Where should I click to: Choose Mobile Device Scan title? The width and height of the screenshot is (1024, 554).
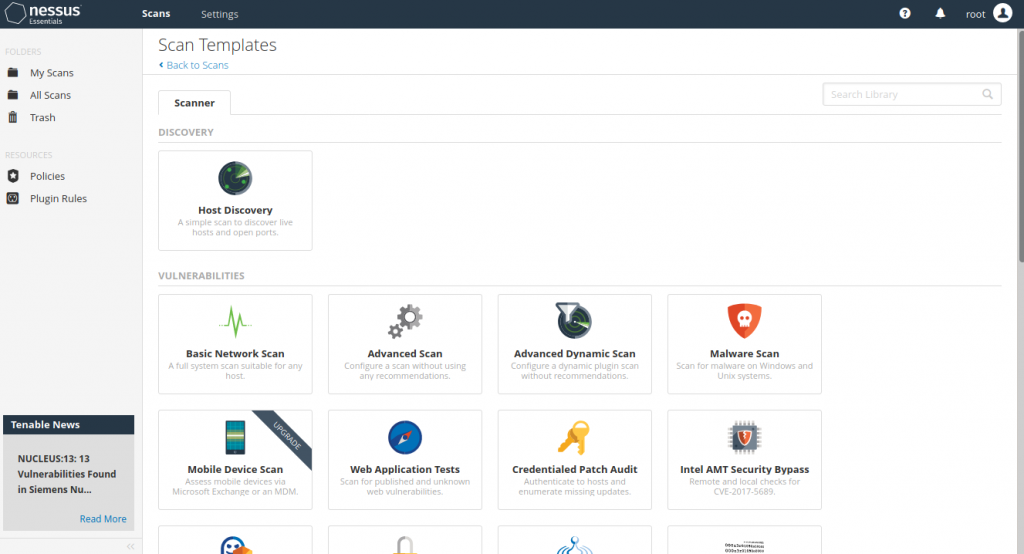235,469
